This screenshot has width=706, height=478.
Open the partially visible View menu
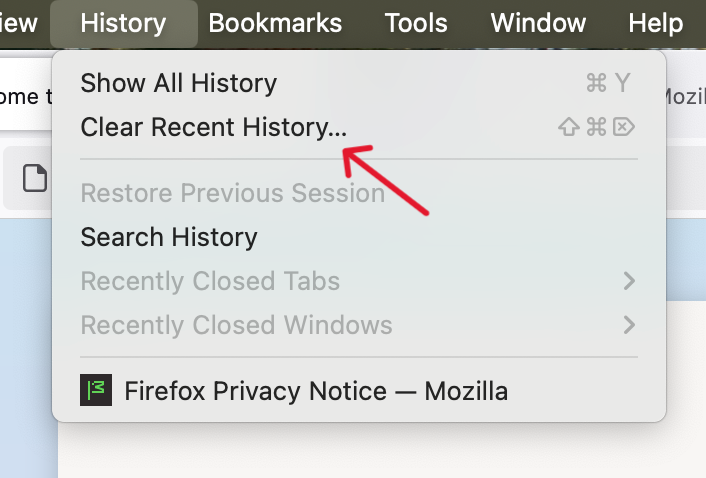click(19, 23)
